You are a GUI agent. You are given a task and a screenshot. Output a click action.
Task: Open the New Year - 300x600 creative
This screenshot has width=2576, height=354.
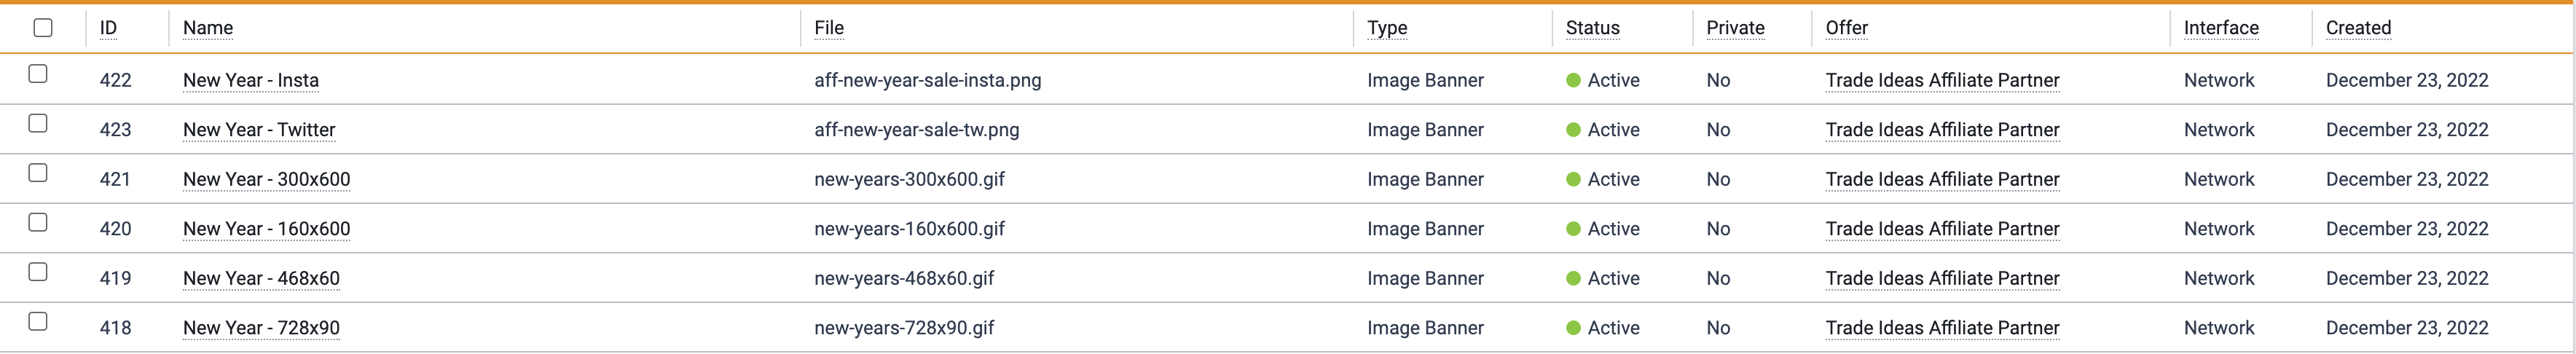point(266,179)
